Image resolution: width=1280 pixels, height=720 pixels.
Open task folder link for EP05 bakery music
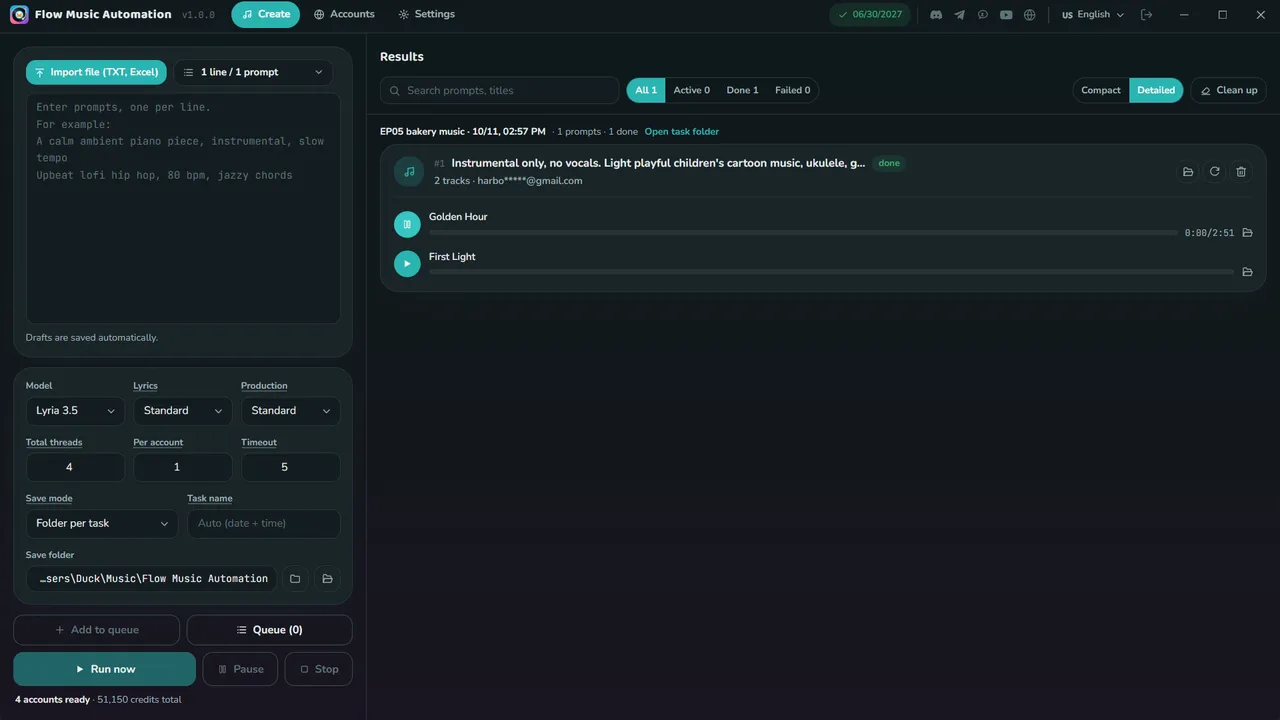[681, 132]
